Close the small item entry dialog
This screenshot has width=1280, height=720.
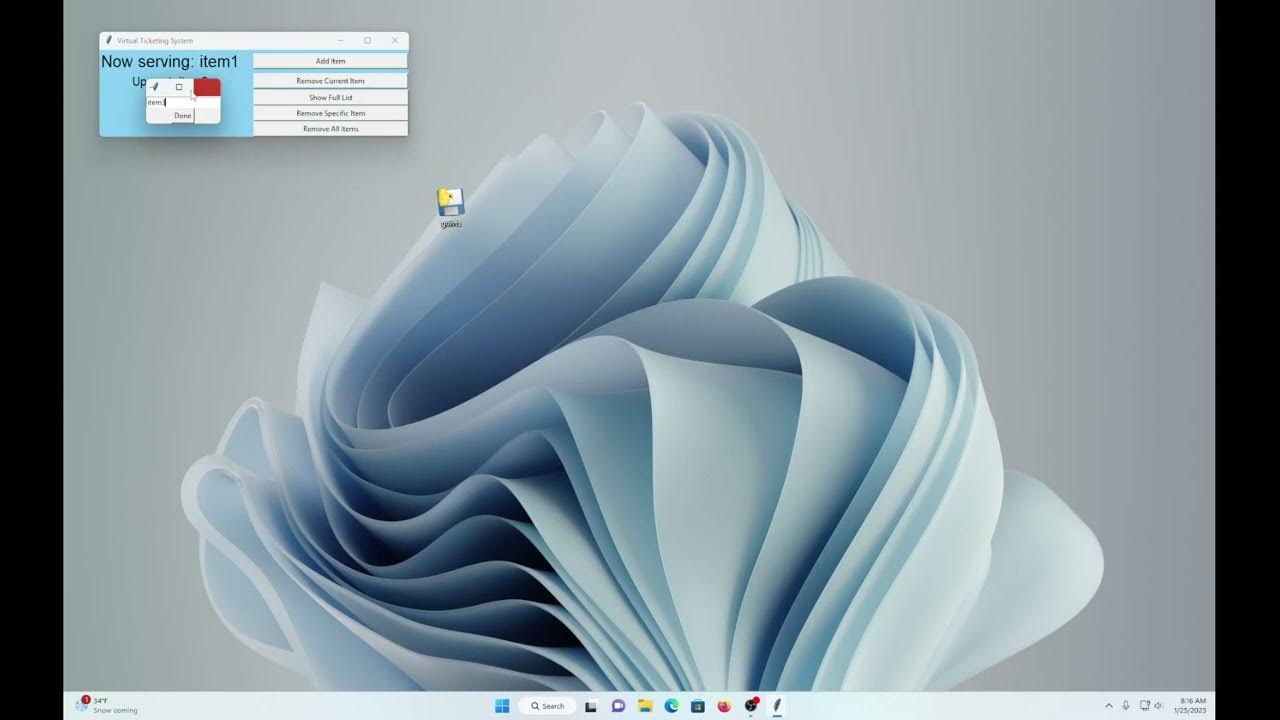coord(207,87)
